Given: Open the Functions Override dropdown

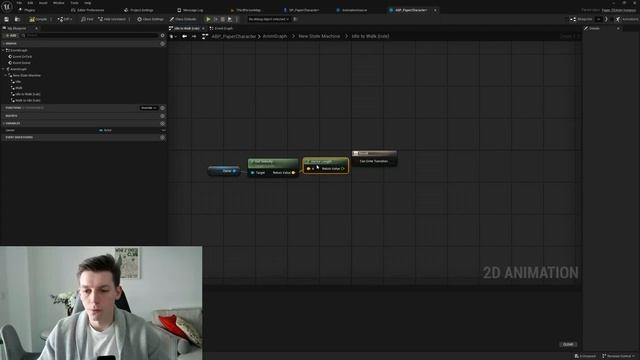Looking at the screenshot, I should coord(149,108).
